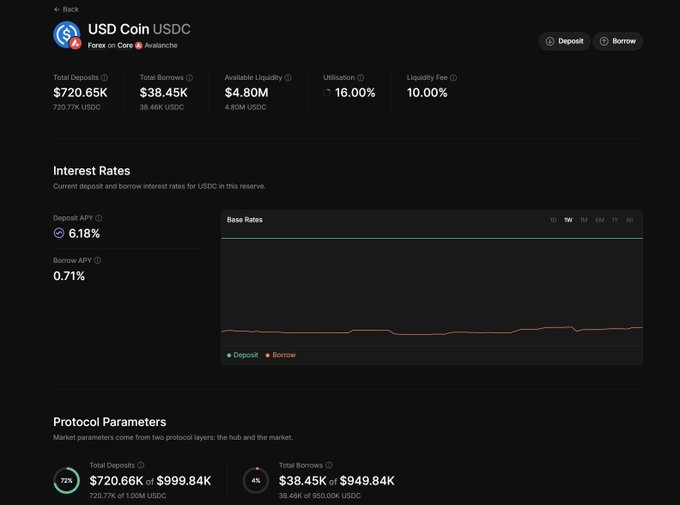Screen dimensions: 680x505
Task: Select the 1D chart range
Action: point(553,220)
